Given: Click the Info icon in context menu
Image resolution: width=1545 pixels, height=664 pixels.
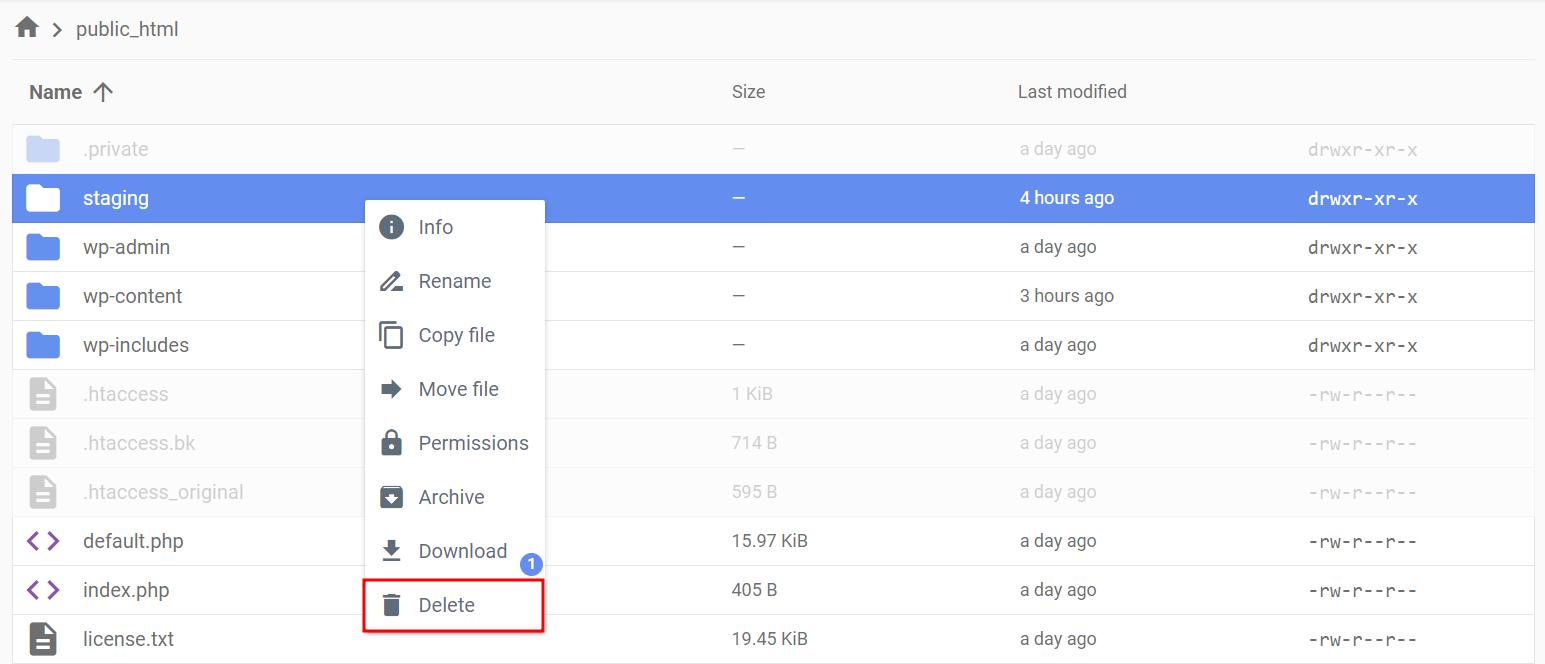Looking at the screenshot, I should 392,227.
